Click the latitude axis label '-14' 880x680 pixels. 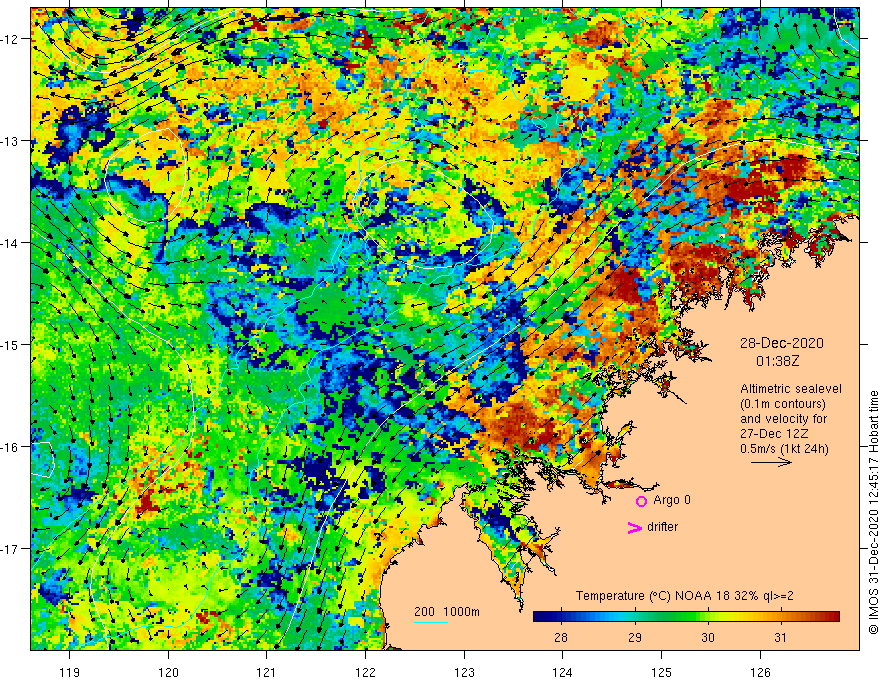[x=11, y=243]
